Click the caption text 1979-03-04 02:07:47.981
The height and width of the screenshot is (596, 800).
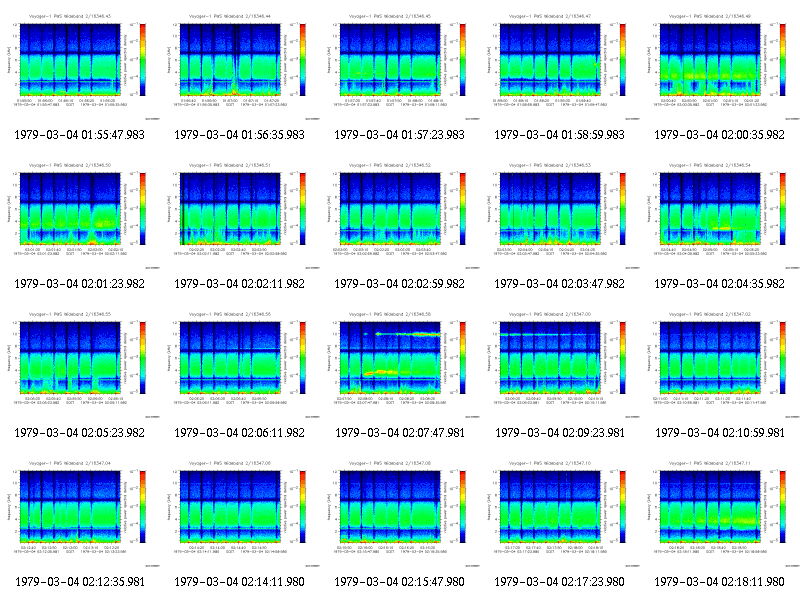click(399, 433)
